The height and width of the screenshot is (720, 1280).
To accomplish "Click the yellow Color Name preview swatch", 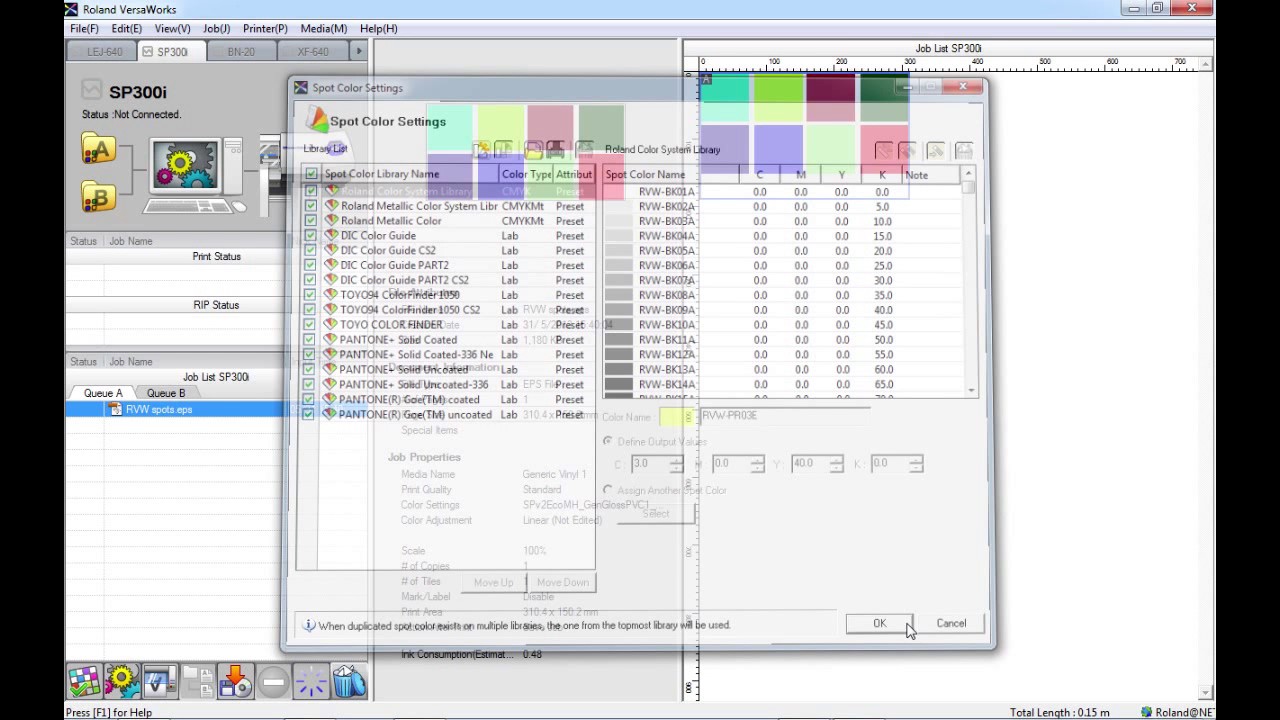I will pyautogui.click(x=678, y=416).
